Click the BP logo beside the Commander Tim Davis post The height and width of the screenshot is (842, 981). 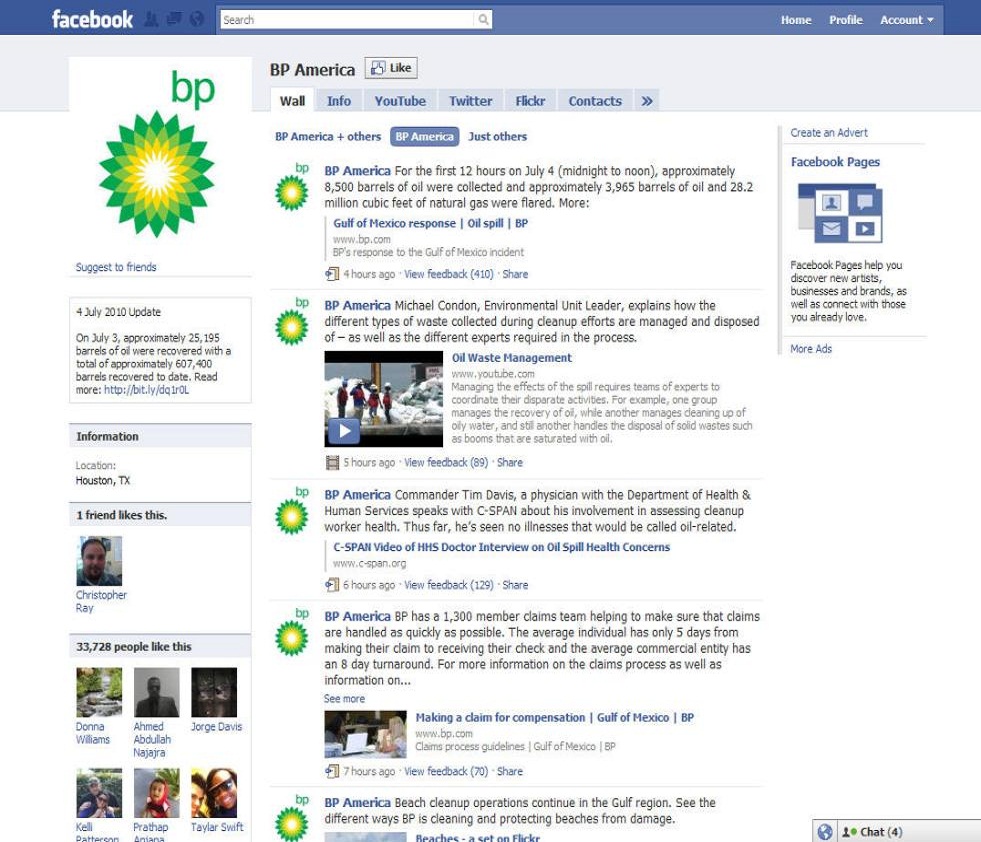click(292, 511)
